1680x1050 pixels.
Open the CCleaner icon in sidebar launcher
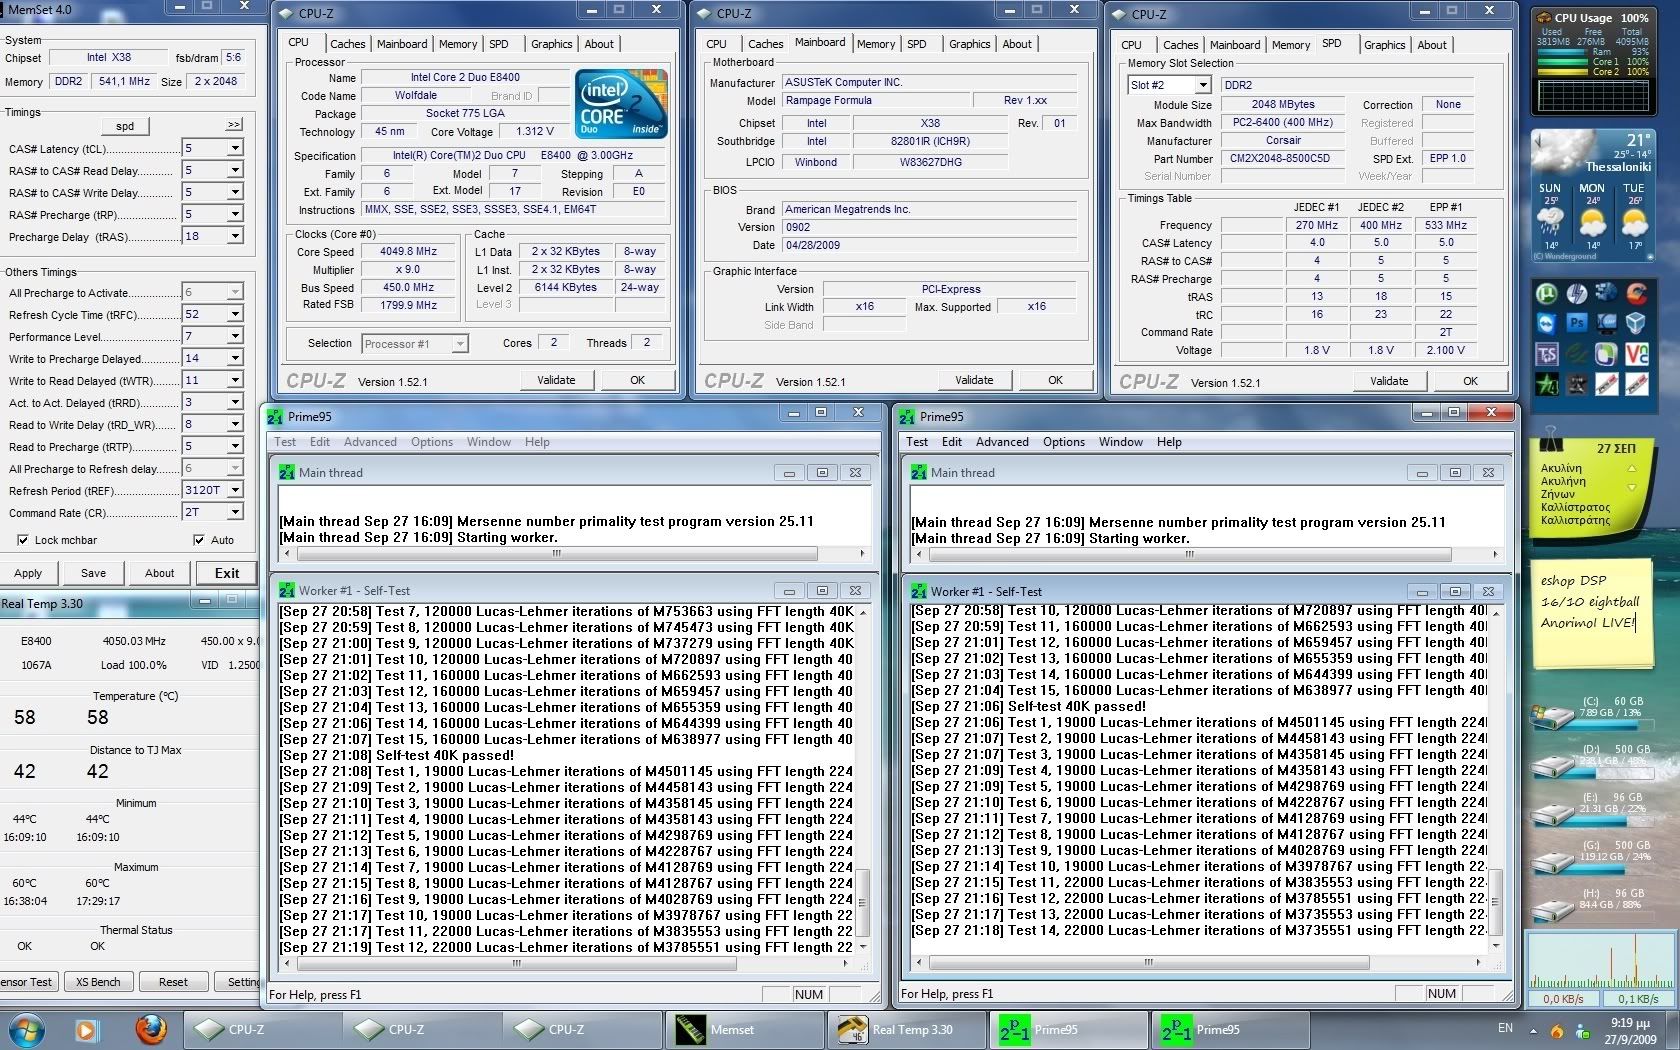[1637, 293]
